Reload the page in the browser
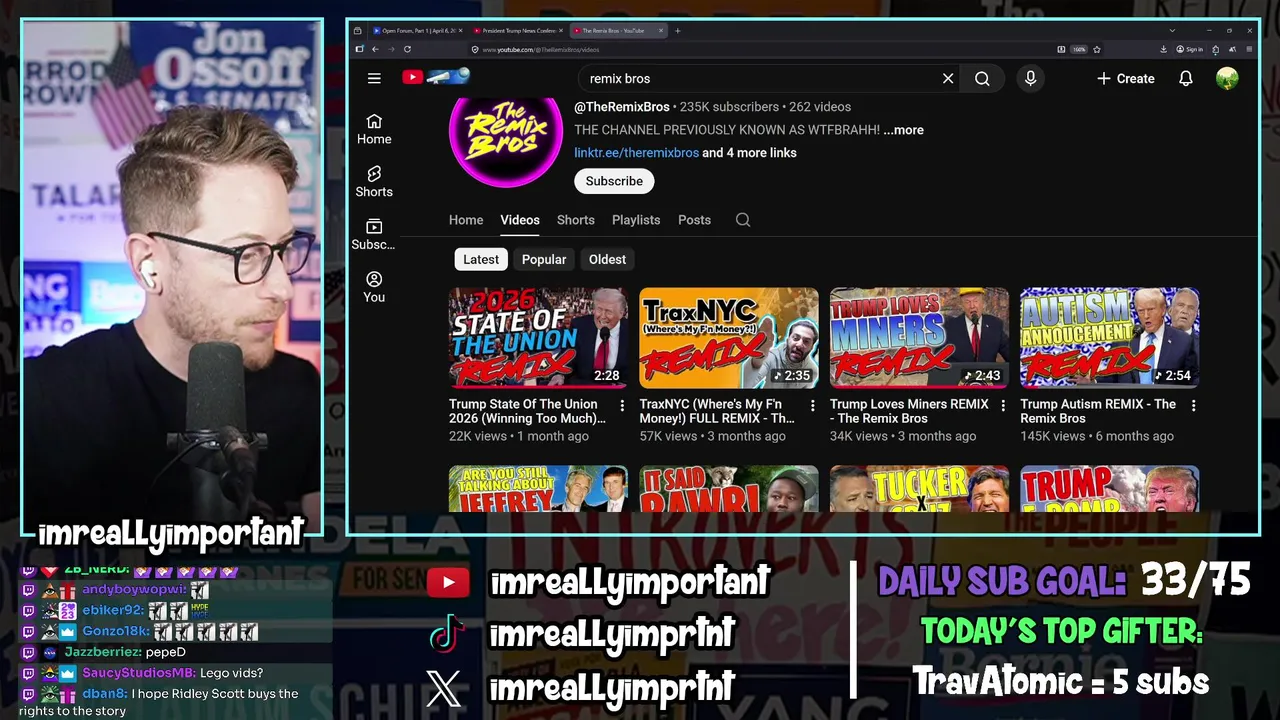 [408, 49]
